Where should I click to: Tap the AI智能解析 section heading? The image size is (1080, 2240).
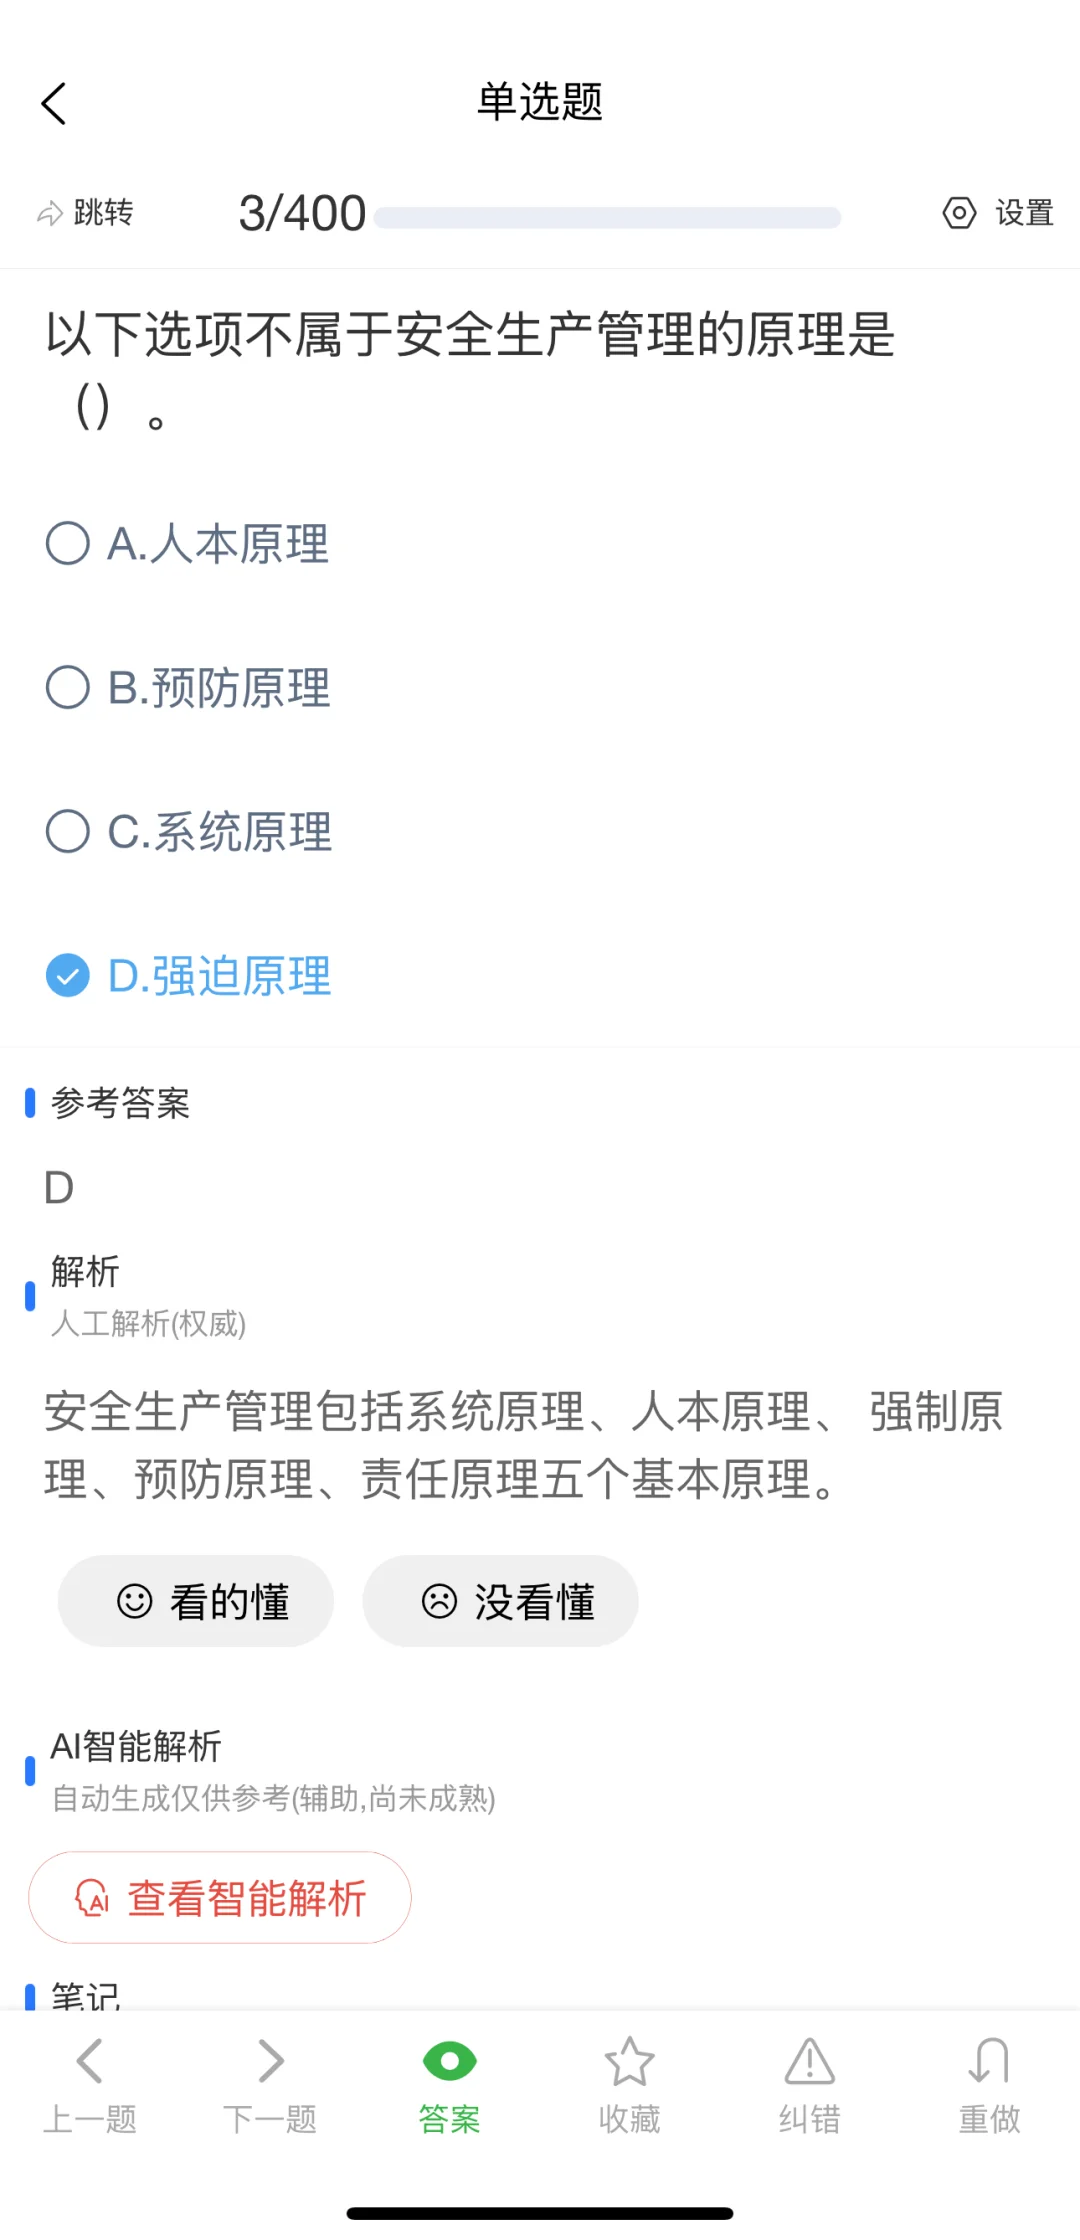coord(136,1747)
